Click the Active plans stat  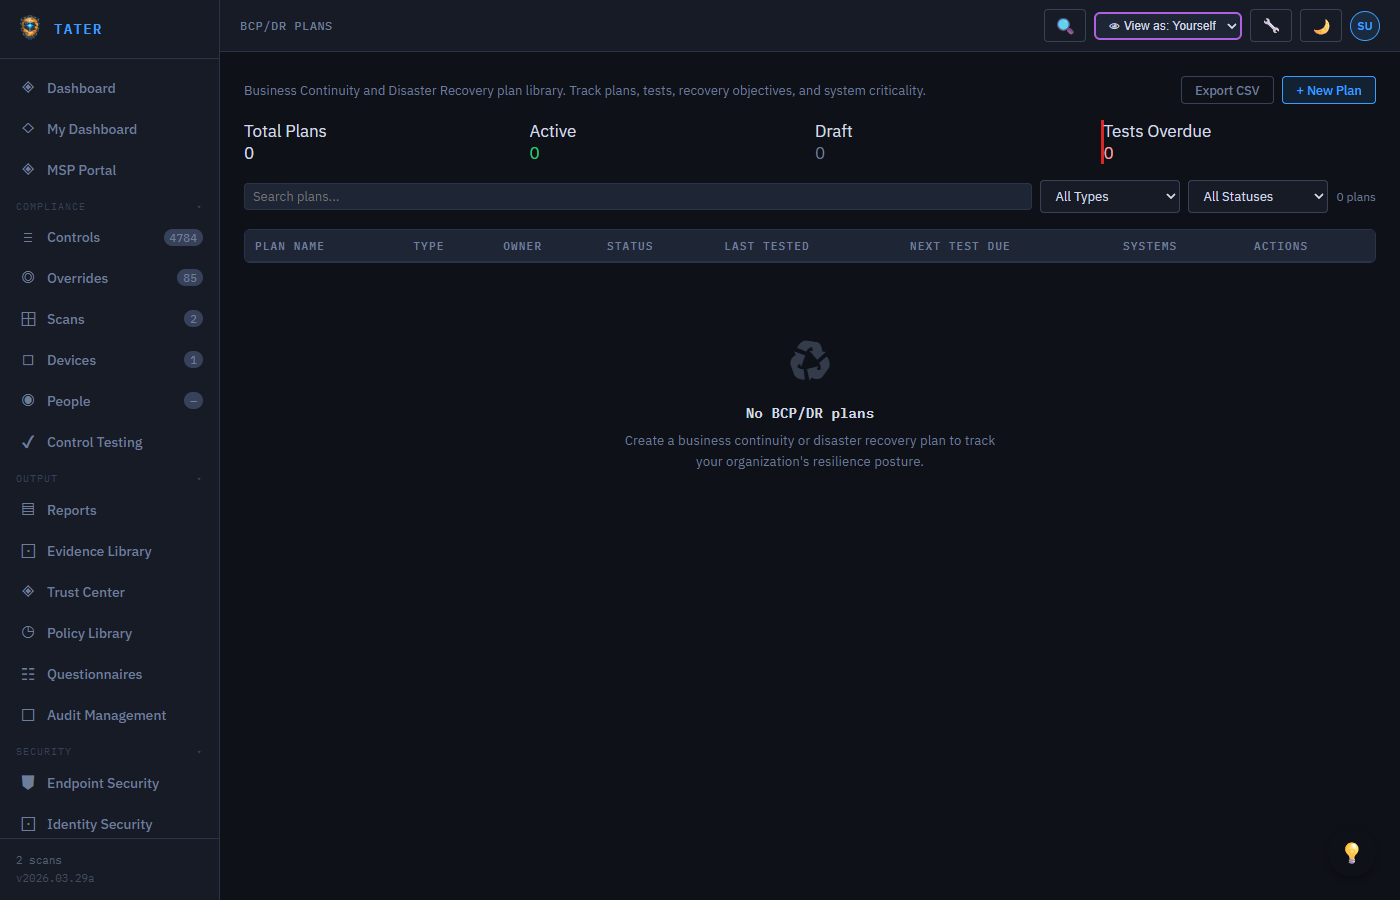pos(667,142)
